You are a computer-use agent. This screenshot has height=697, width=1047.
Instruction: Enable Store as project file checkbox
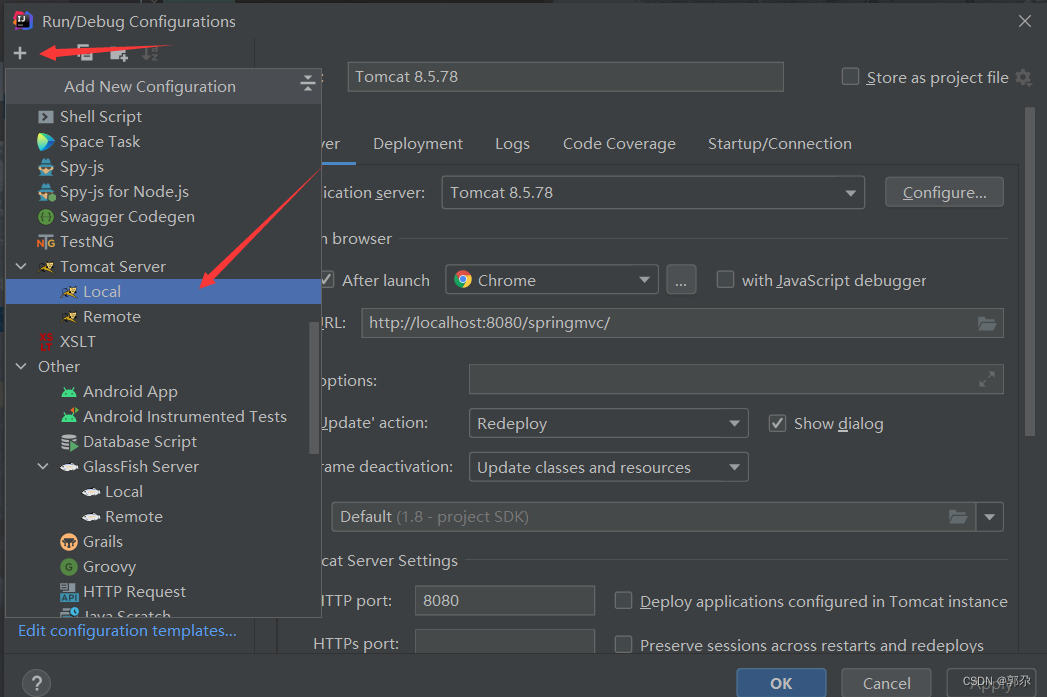coord(850,77)
